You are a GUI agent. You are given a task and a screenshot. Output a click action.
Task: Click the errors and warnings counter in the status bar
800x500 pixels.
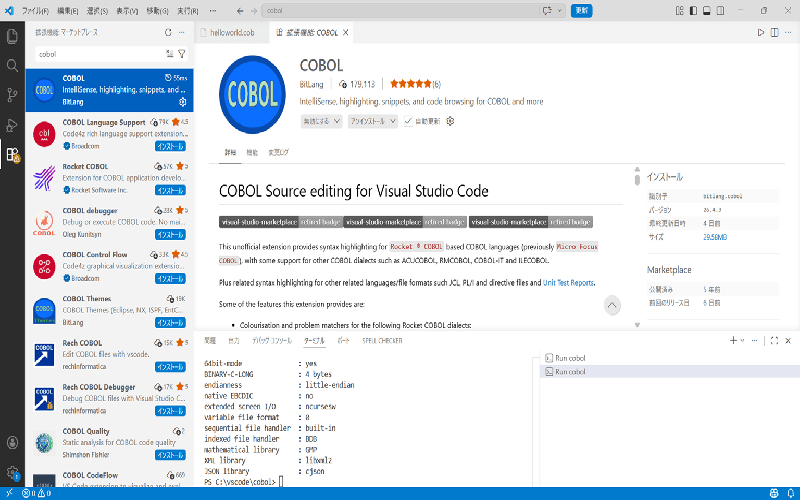point(36,493)
